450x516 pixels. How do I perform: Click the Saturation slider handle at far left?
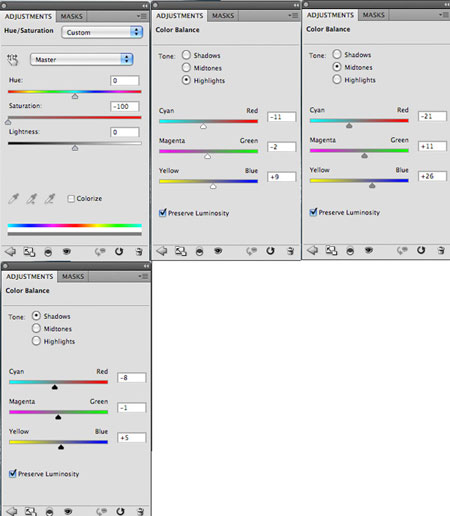(8, 122)
